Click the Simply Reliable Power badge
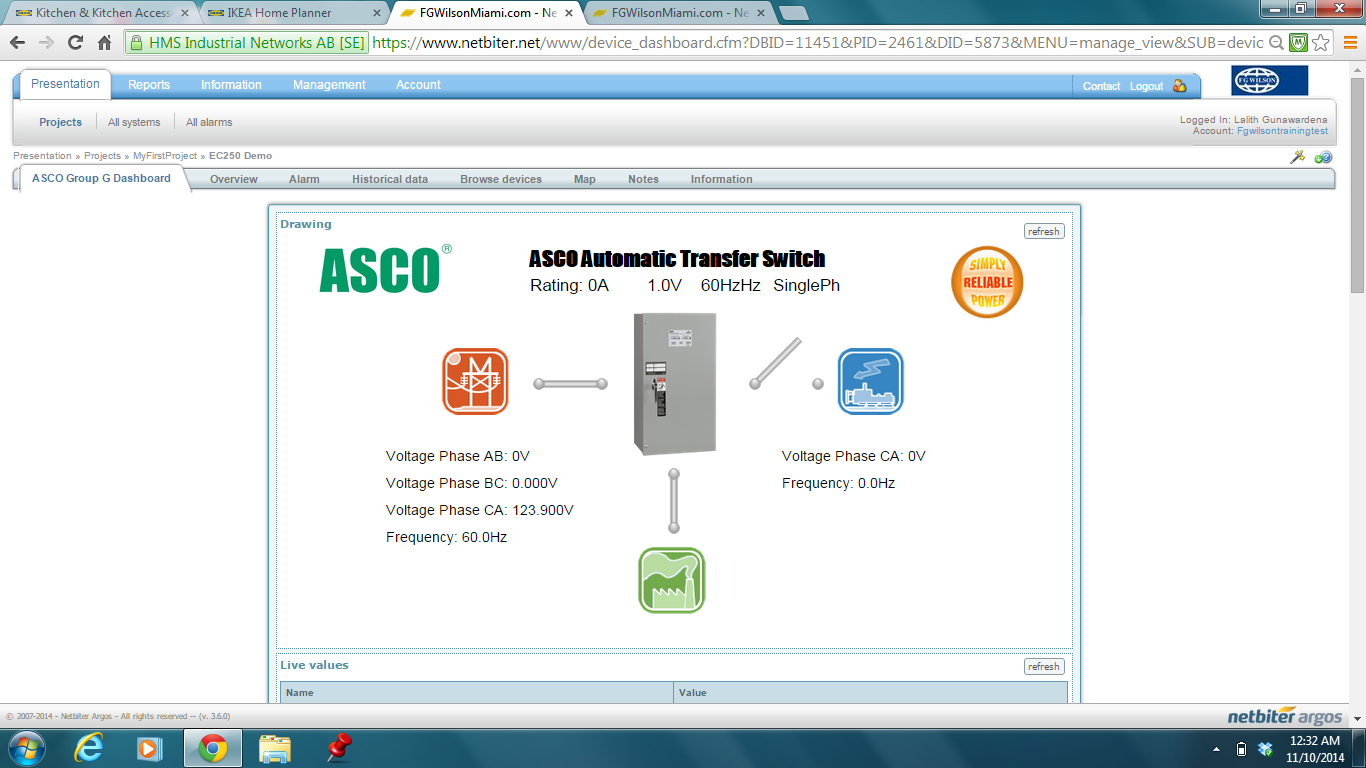Screen dimensions: 1366x768 pyautogui.click(x=987, y=282)
